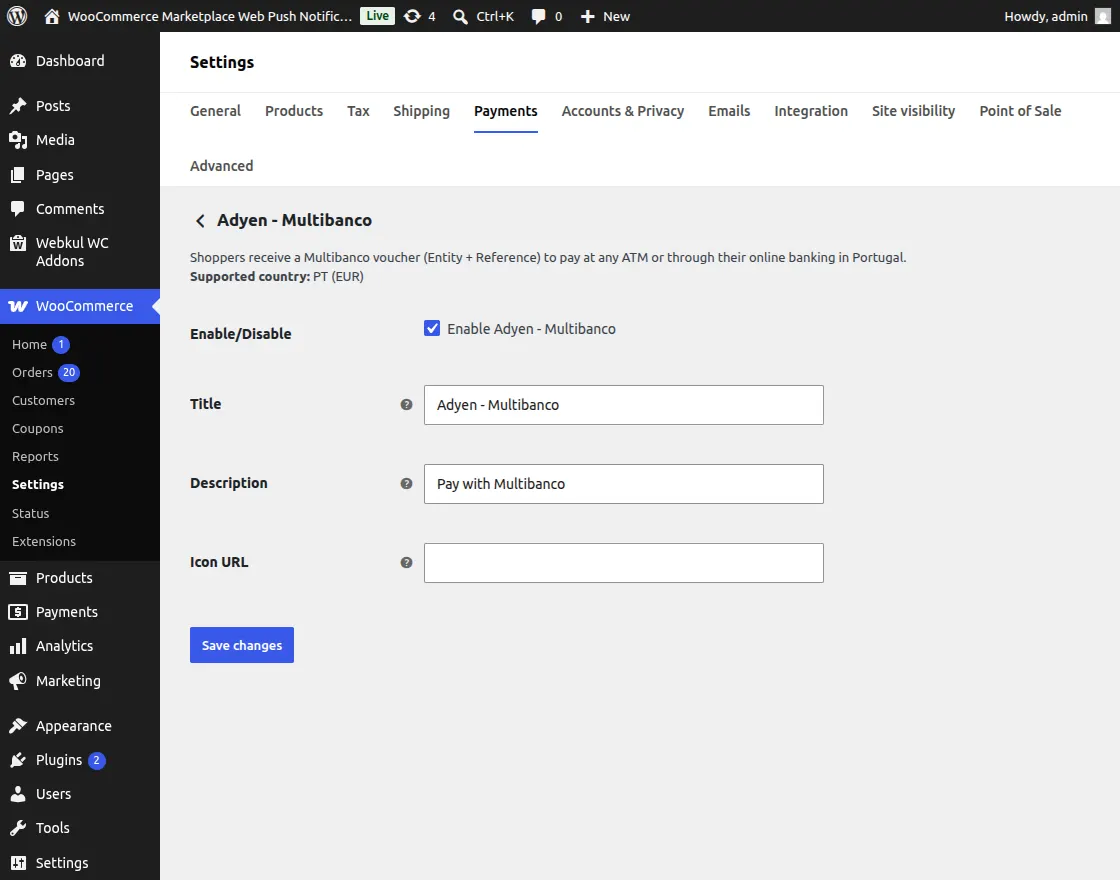Open the Howdy, admin menu
Image resolution: width=1120 pixels, height=880 pixels.
point(1057,16)
